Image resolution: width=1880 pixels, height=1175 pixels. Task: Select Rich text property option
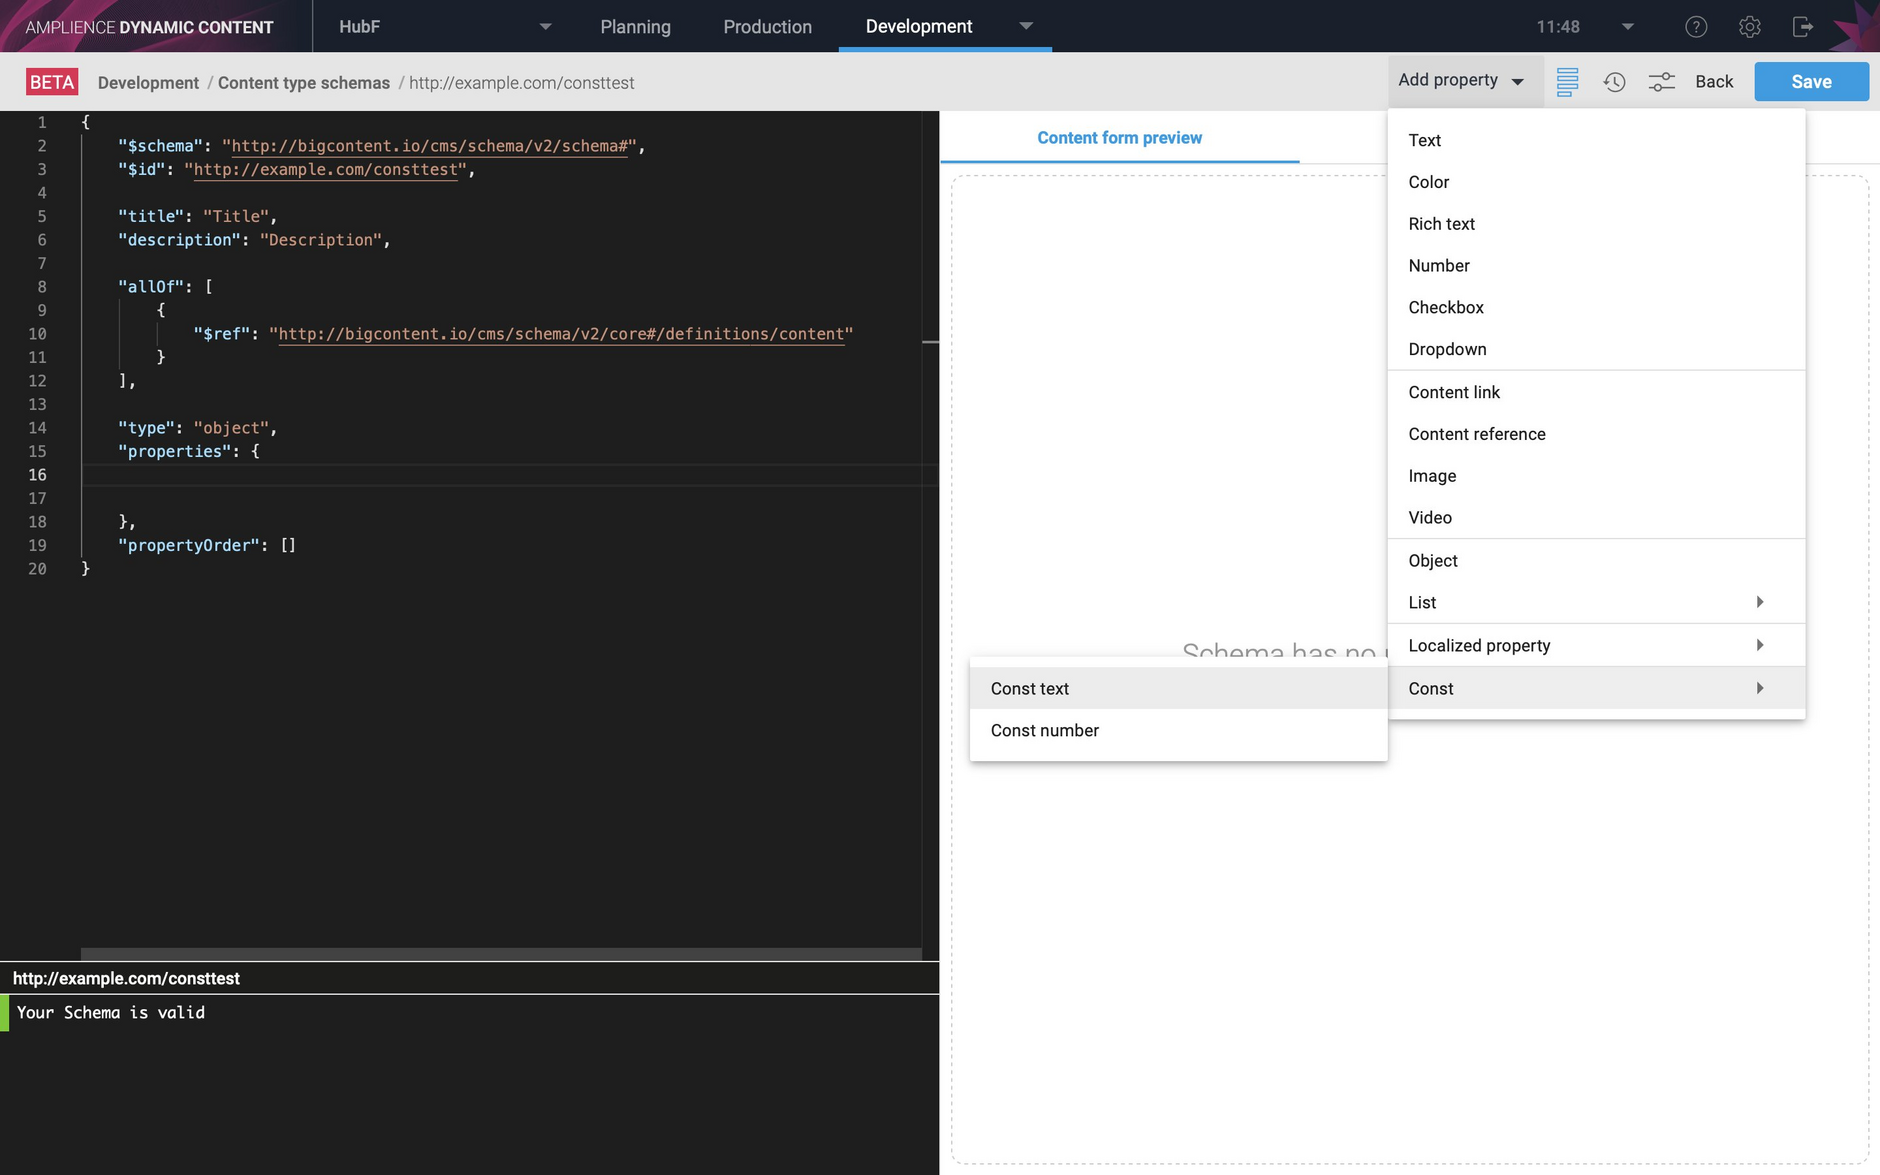tap(1441, 224)
